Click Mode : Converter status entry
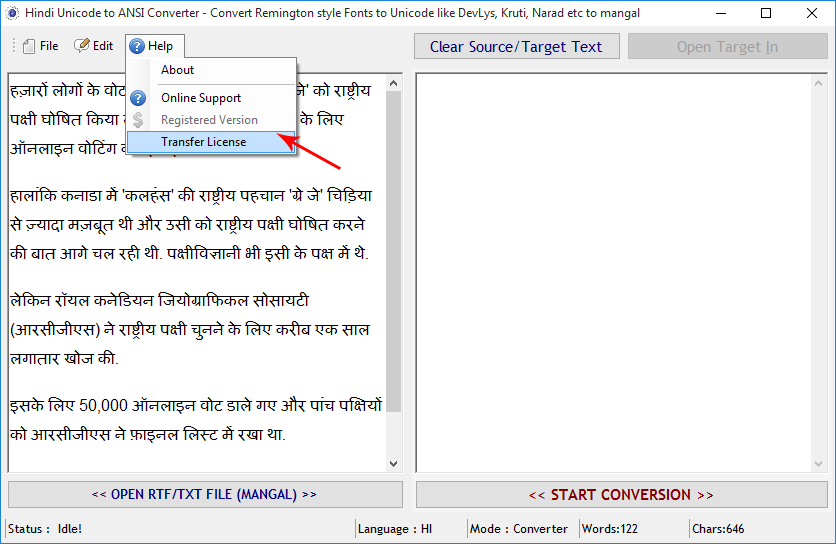This screenshot has width=836, height=544. pos(519,529)
